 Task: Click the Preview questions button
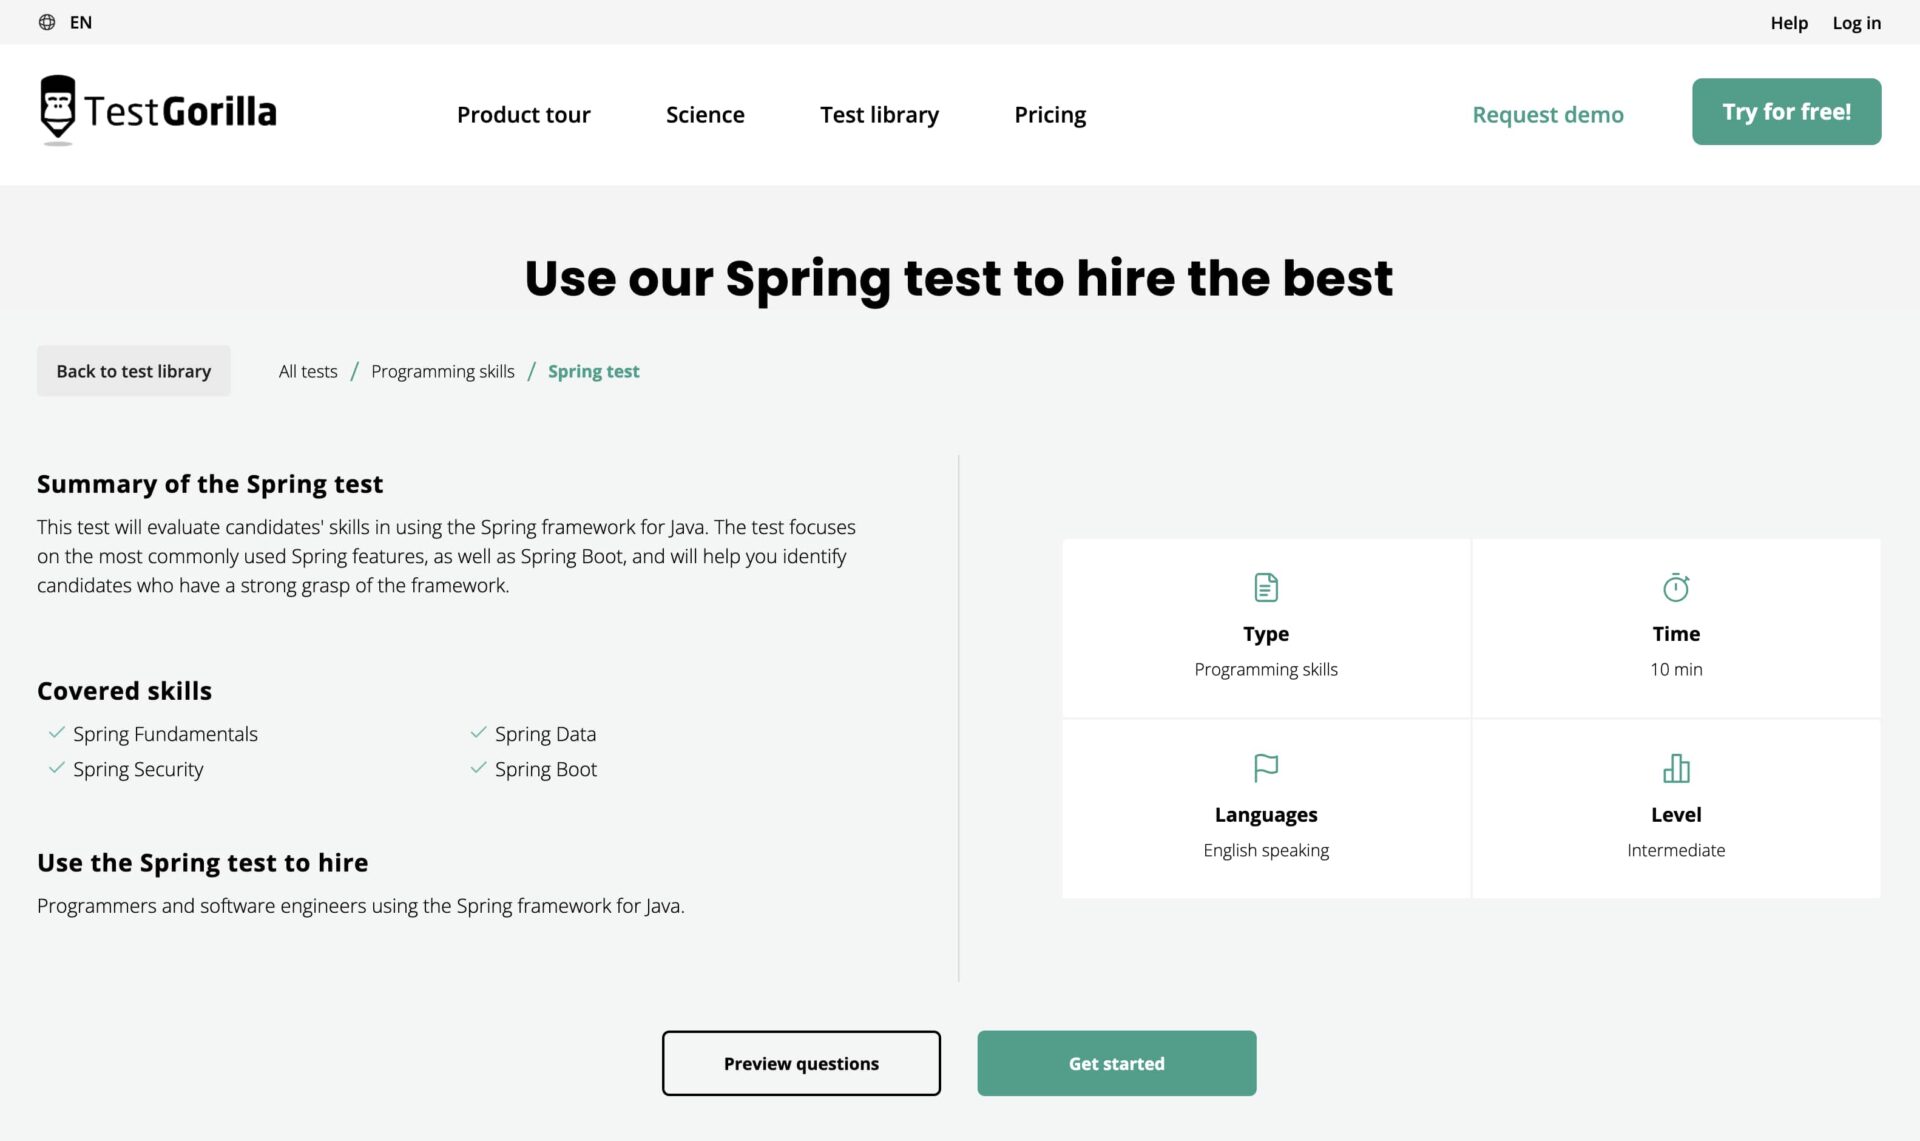pos(801,1063)
